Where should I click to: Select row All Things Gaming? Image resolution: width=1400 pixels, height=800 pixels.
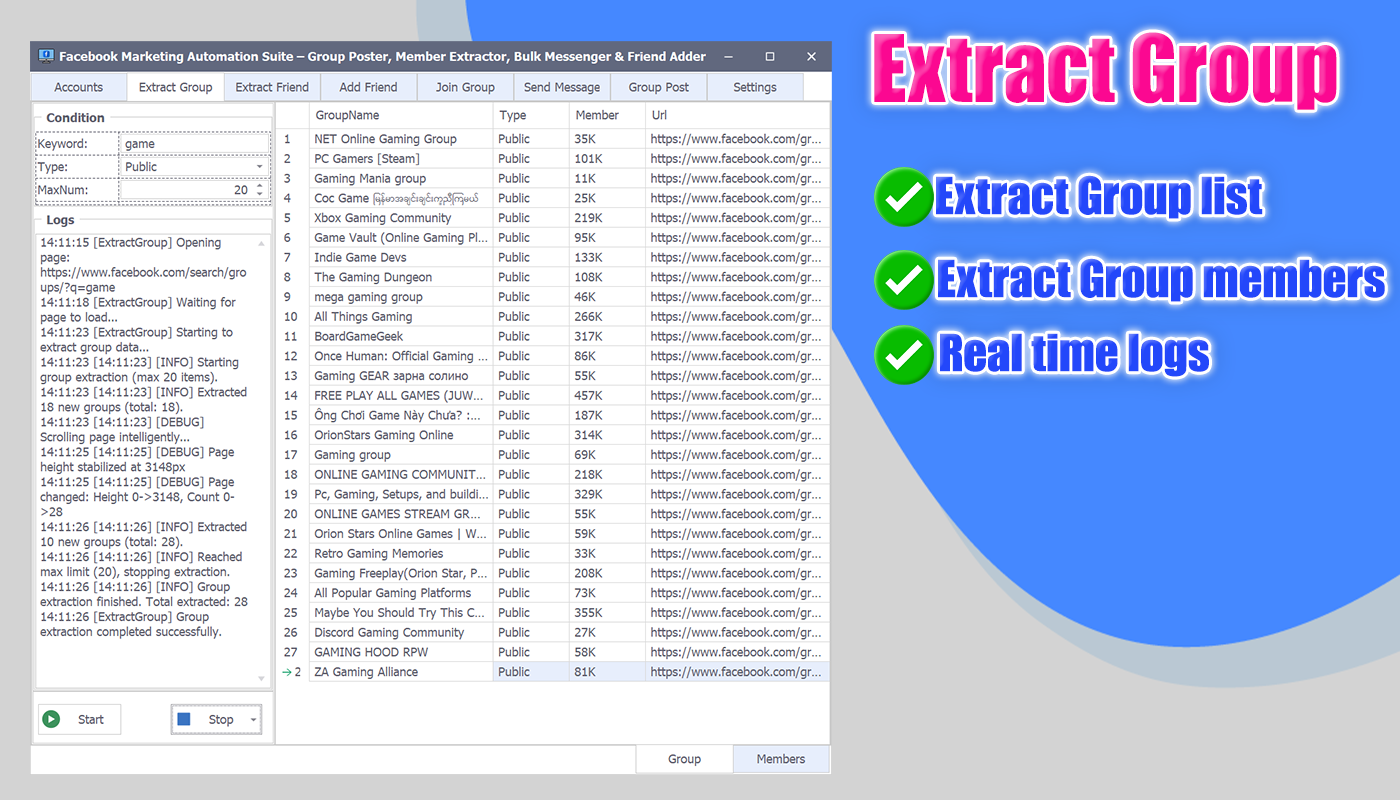554,317
